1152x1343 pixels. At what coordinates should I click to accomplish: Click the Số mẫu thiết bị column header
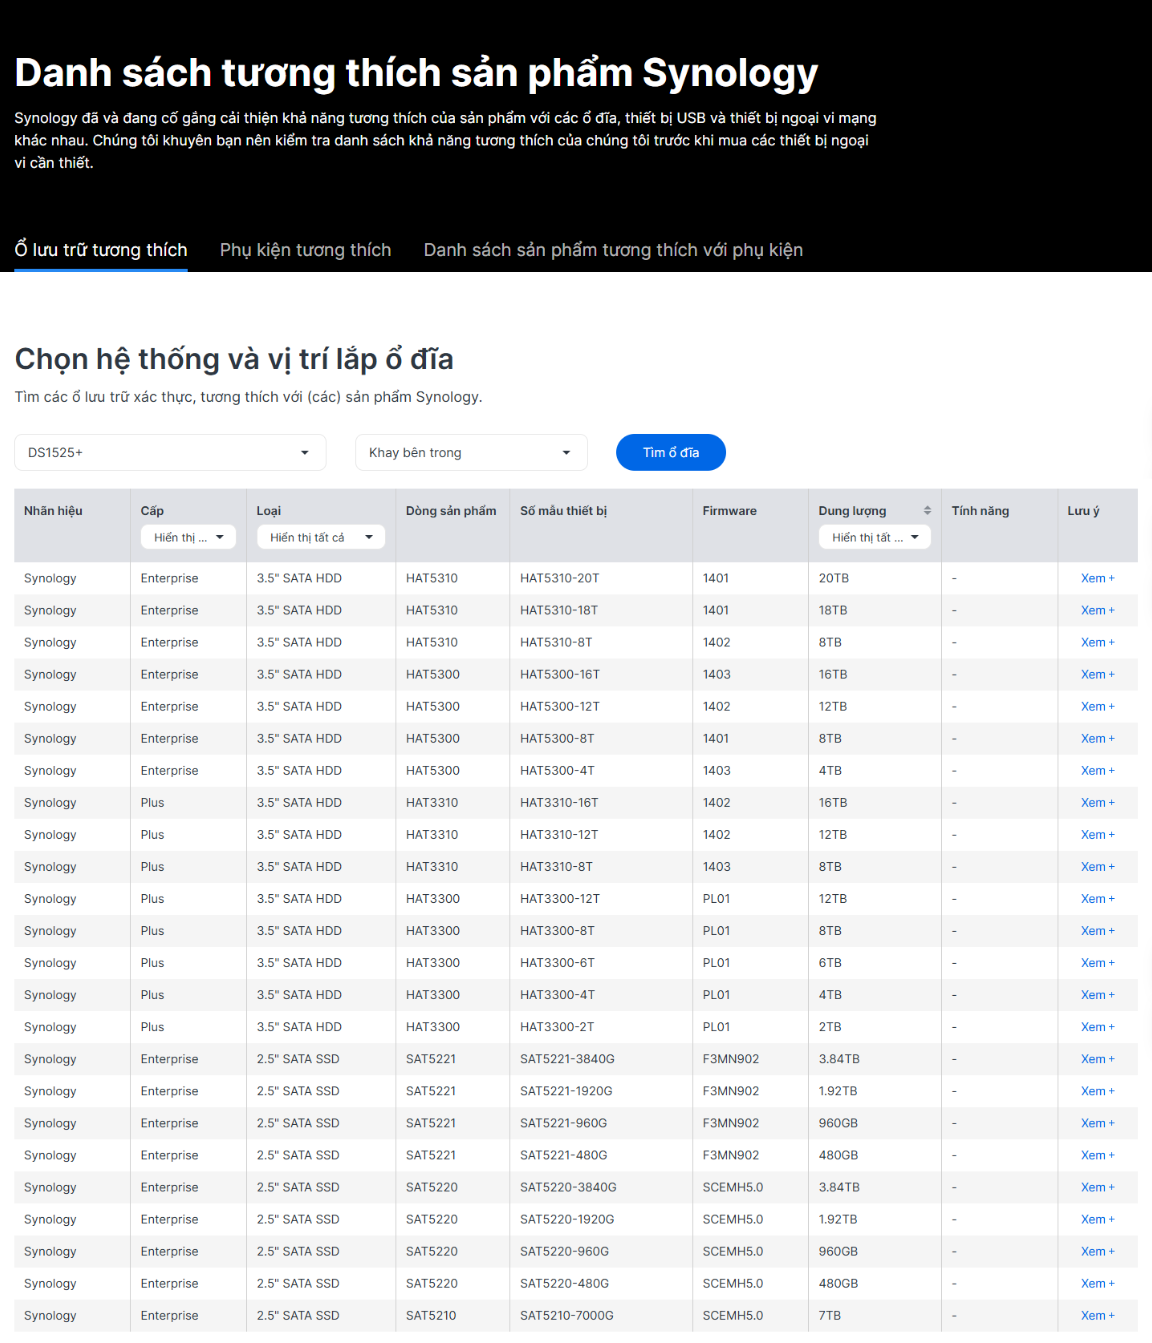point(563,511)
